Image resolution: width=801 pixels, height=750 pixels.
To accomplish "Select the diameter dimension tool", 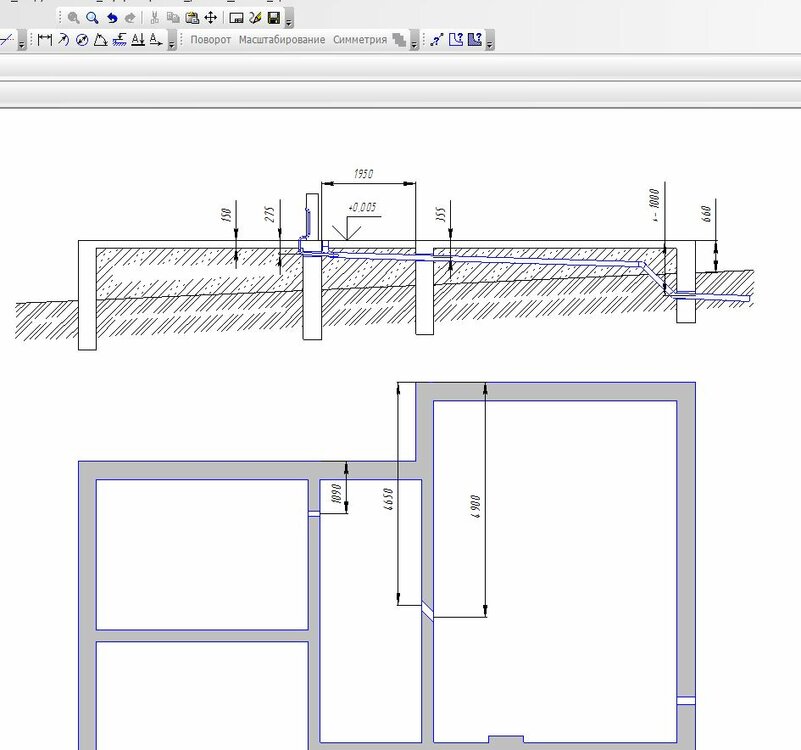I will click(x=82, y=40).
